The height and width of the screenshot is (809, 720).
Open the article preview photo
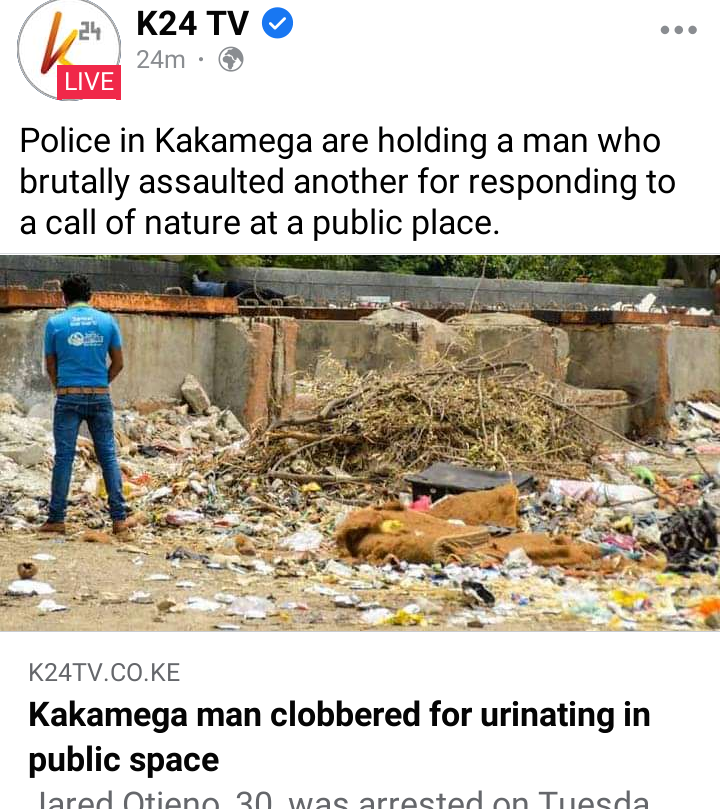(x=360, y=443)
